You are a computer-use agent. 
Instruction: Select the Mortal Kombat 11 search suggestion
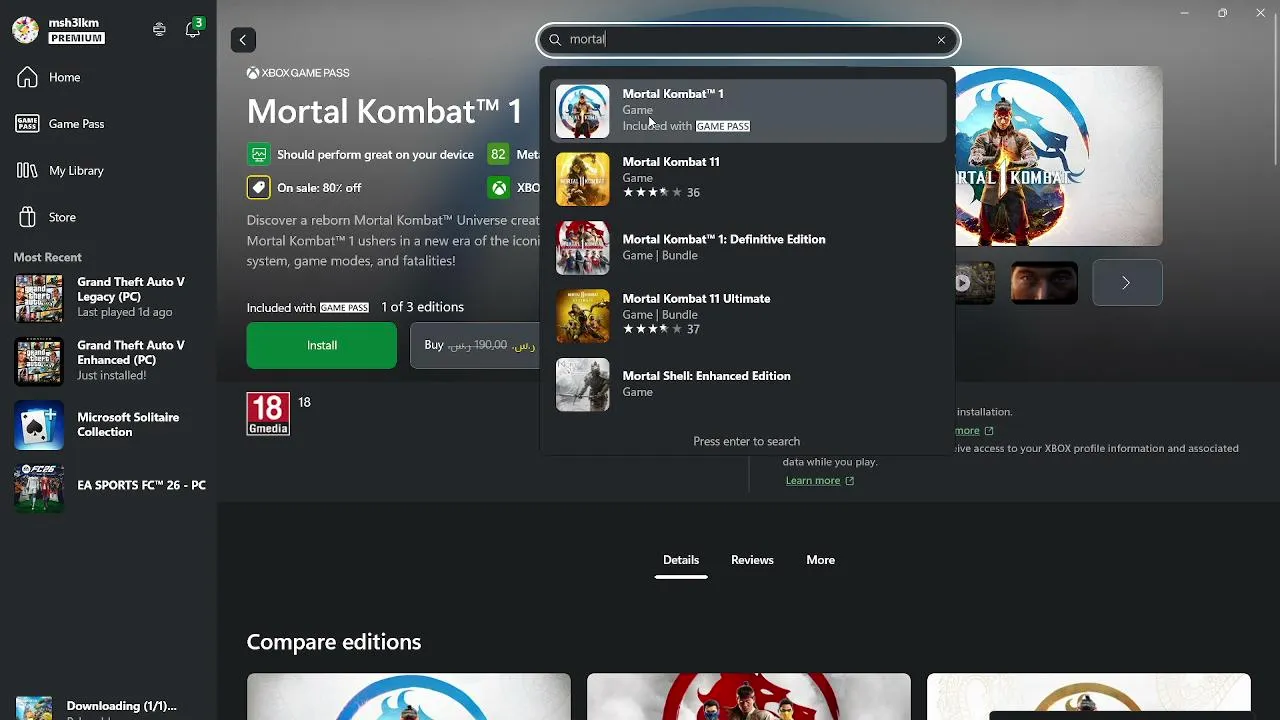pos(748,178)
